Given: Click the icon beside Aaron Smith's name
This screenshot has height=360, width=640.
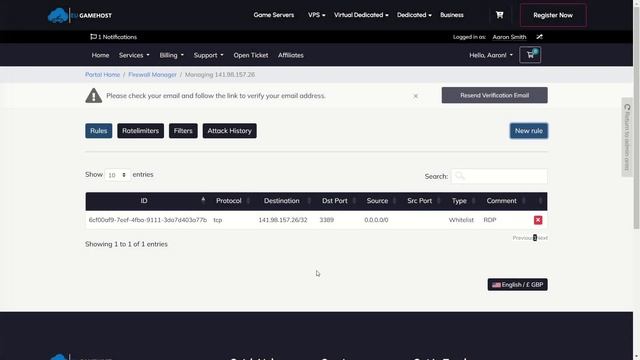Looking at the screenshot, I should (x=540, y=37).
